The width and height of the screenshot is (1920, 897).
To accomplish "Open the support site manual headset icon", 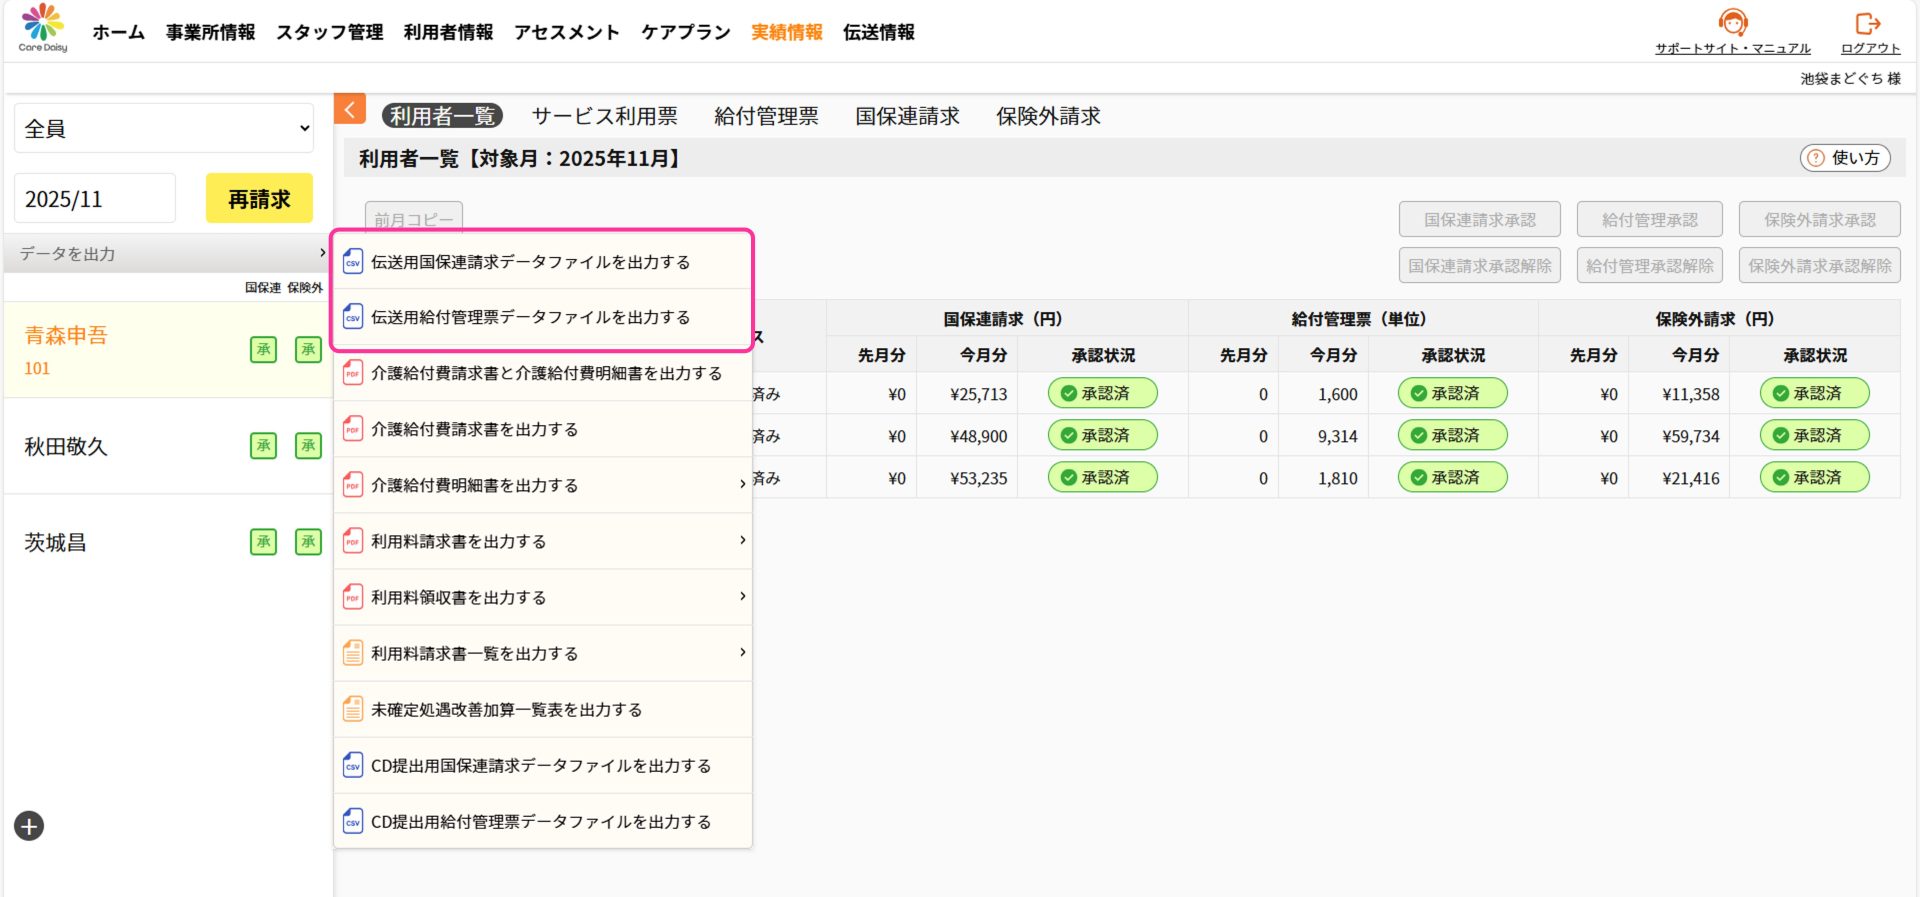I will click(x=1732, y=22).
